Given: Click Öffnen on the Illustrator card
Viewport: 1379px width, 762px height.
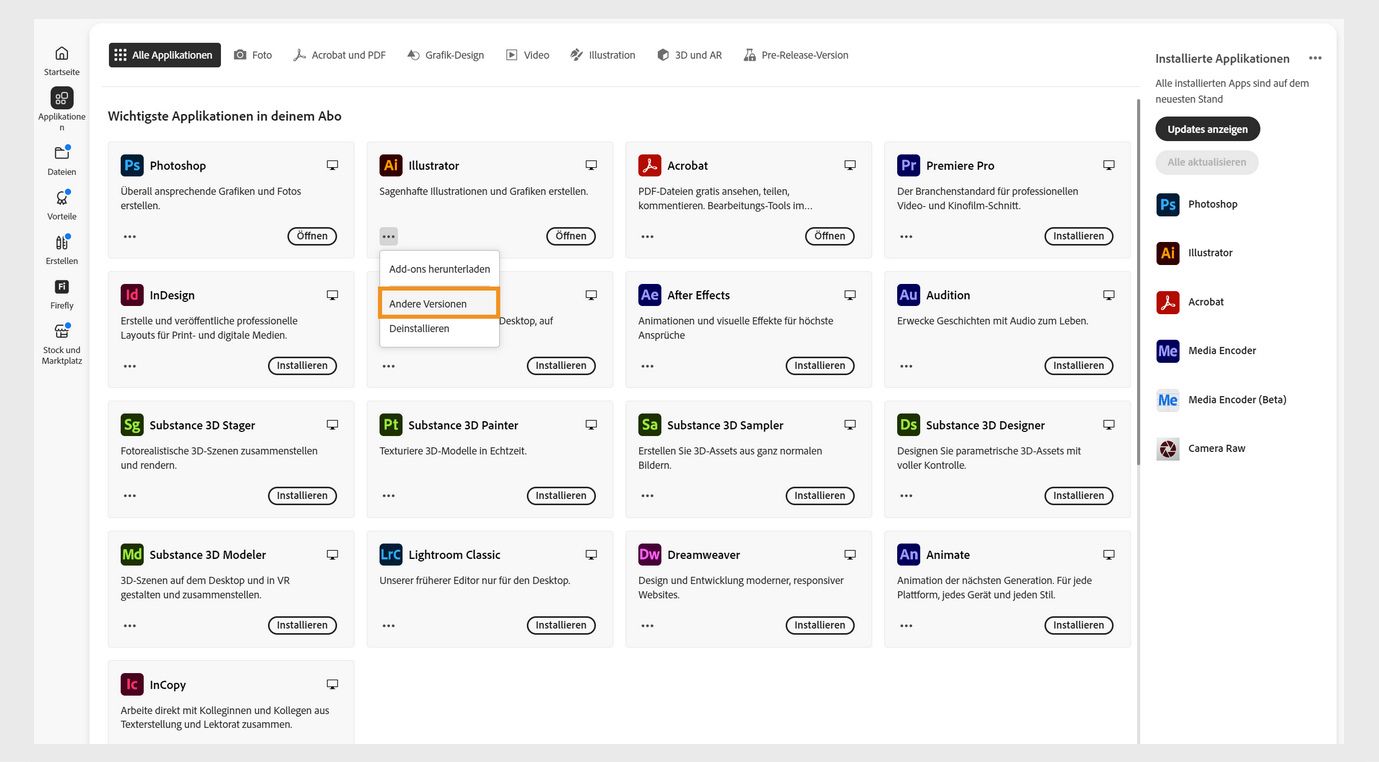Looking at the screenshot, I should (x=571, y=236).
